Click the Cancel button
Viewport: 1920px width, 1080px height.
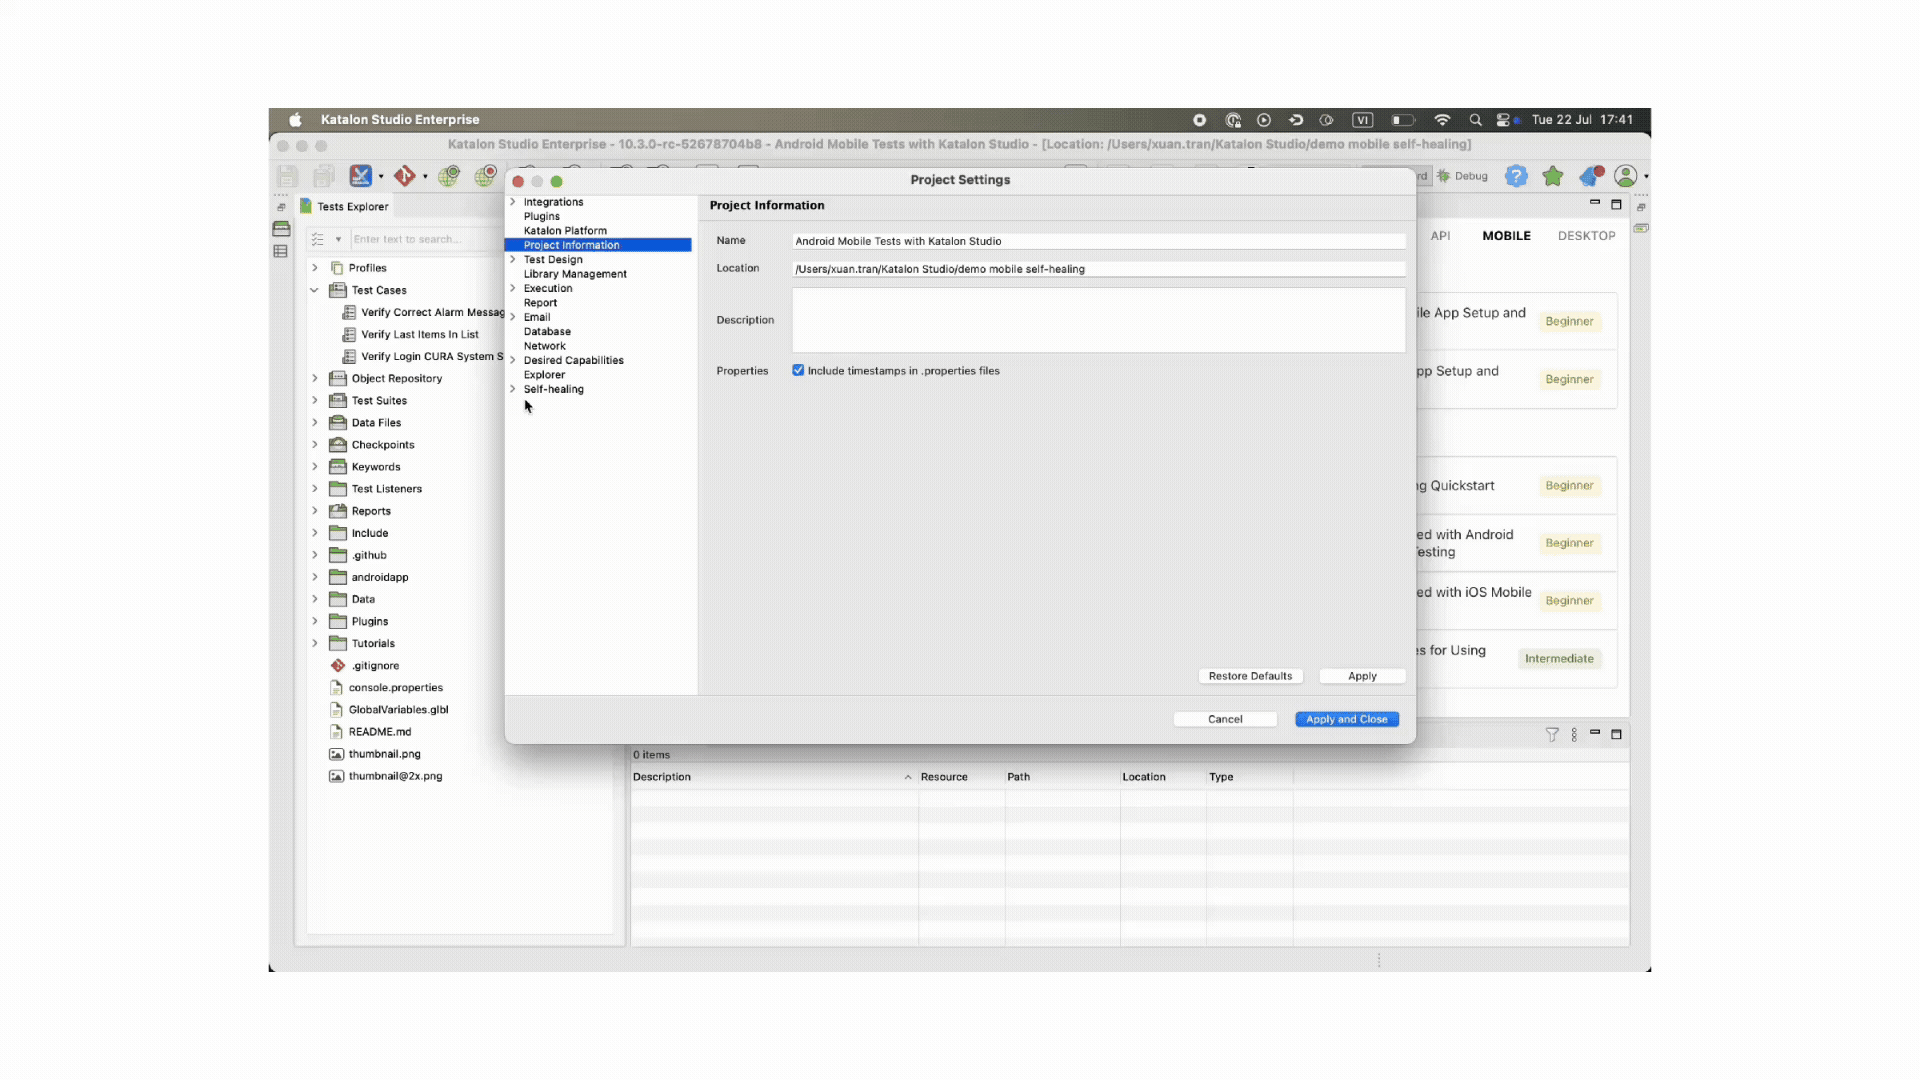[1225, 720]
